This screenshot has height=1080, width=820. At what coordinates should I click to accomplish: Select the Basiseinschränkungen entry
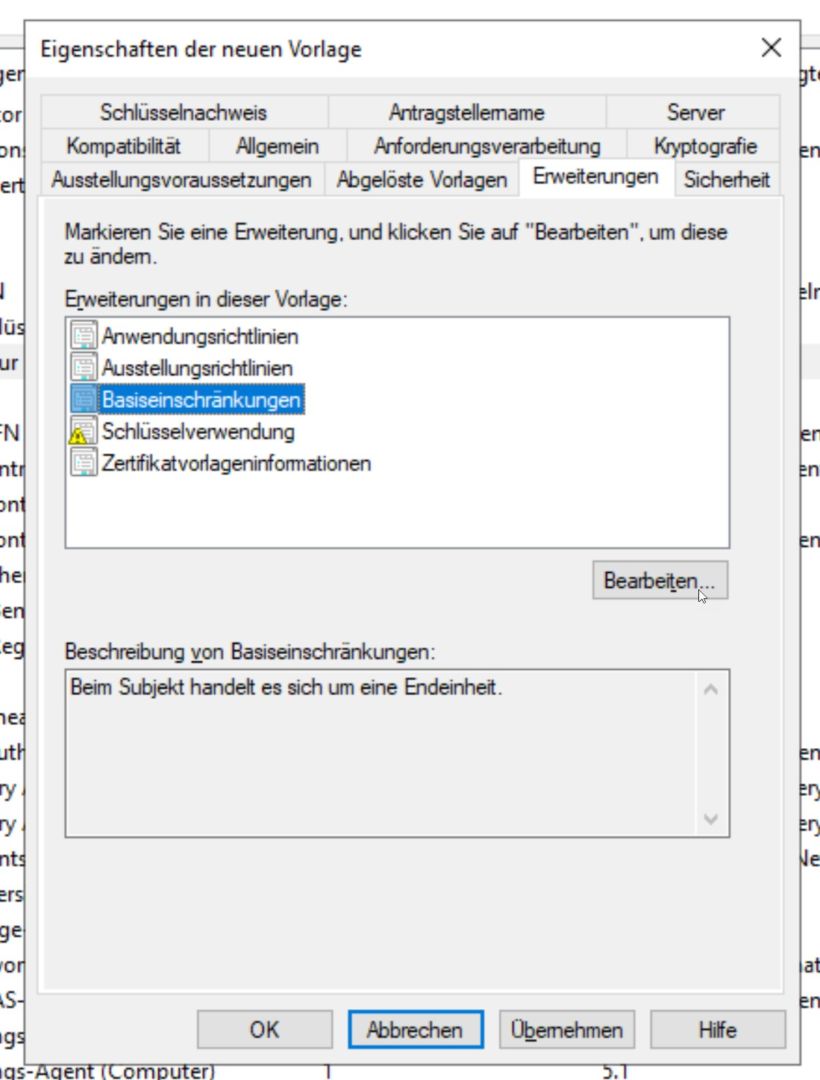(202, 399)
